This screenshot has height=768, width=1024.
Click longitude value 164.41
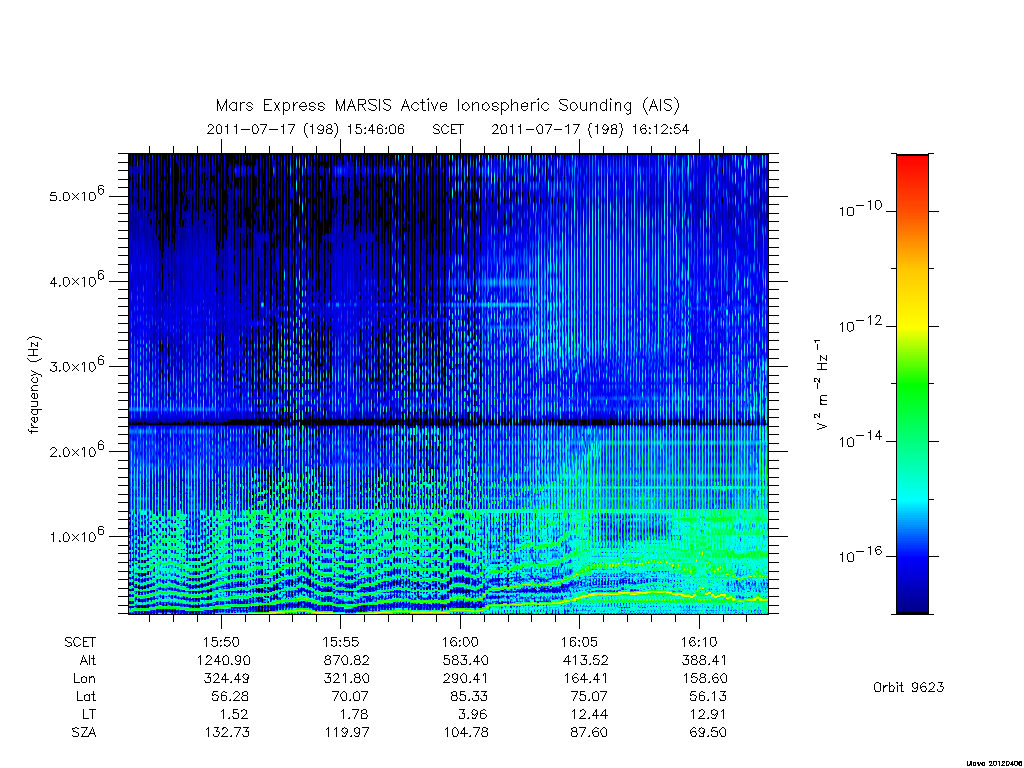pyautogui.click(x=585, y=679)
